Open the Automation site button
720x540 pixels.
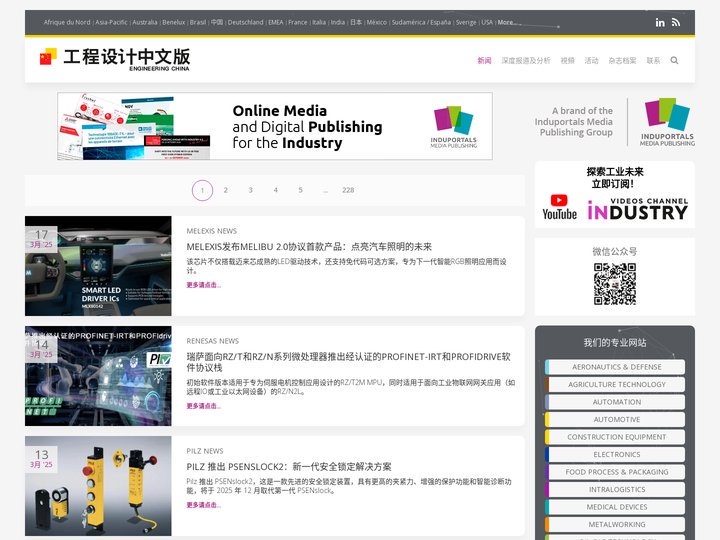coord(615,402)
